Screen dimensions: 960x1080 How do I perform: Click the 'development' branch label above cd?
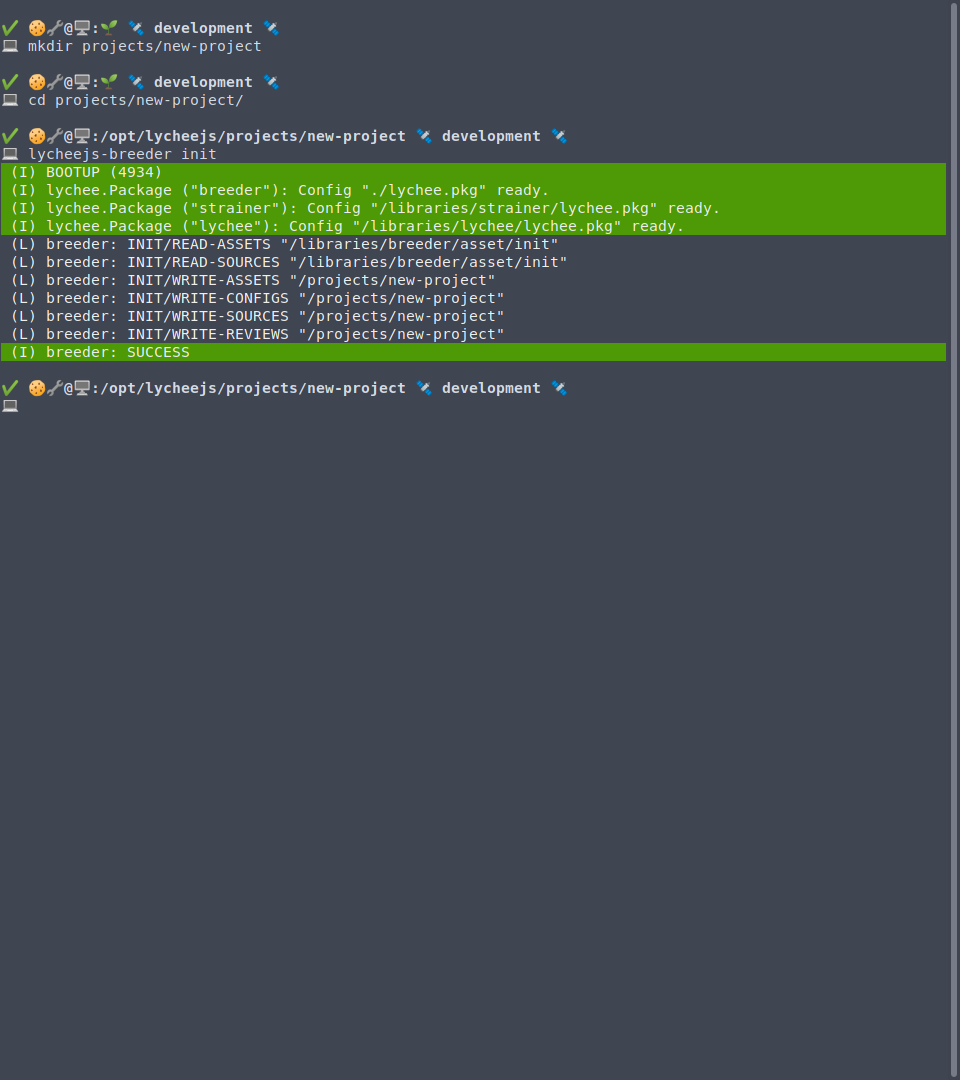(203, 81)
